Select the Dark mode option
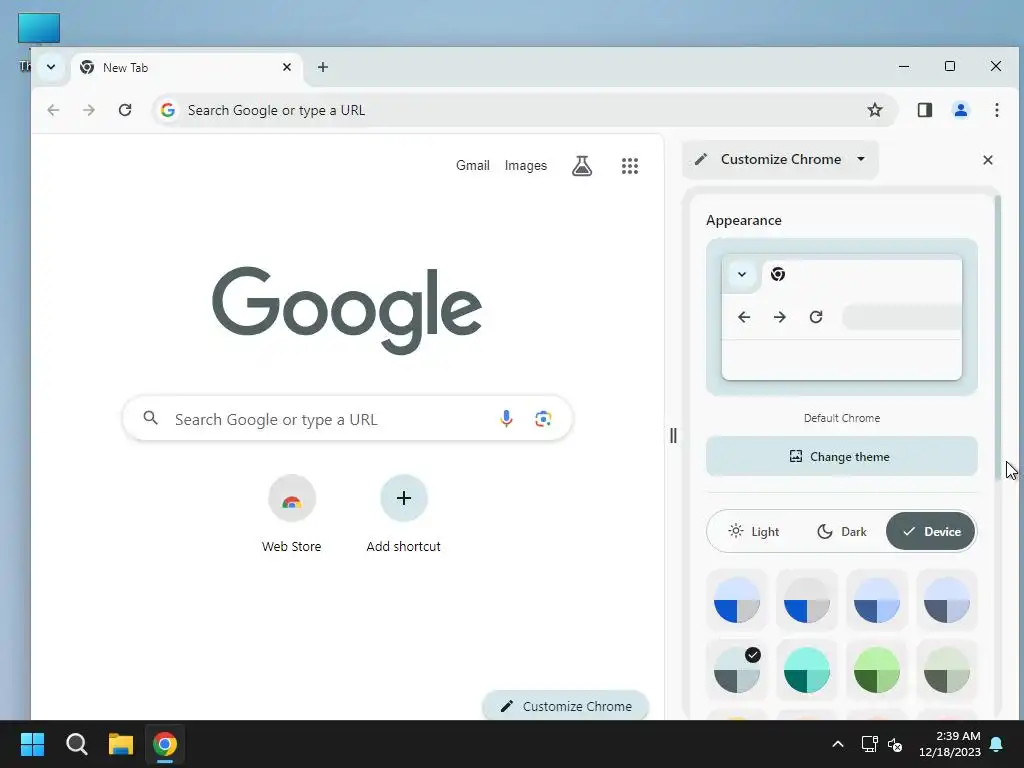This screenshot has width=1024, height=768. click(842, 532)
